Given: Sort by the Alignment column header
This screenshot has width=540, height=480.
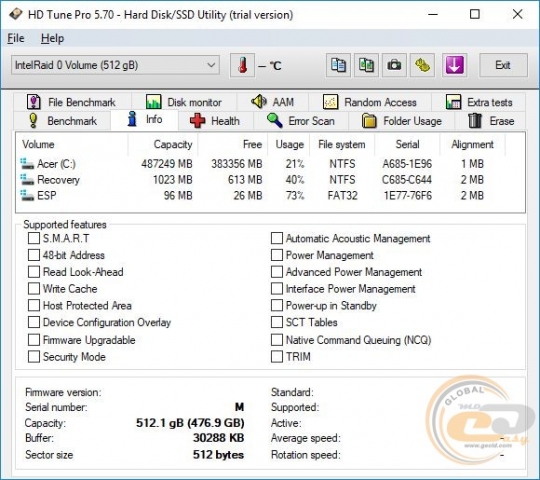Looking at the screenshot, I should [x=472, y=144].
